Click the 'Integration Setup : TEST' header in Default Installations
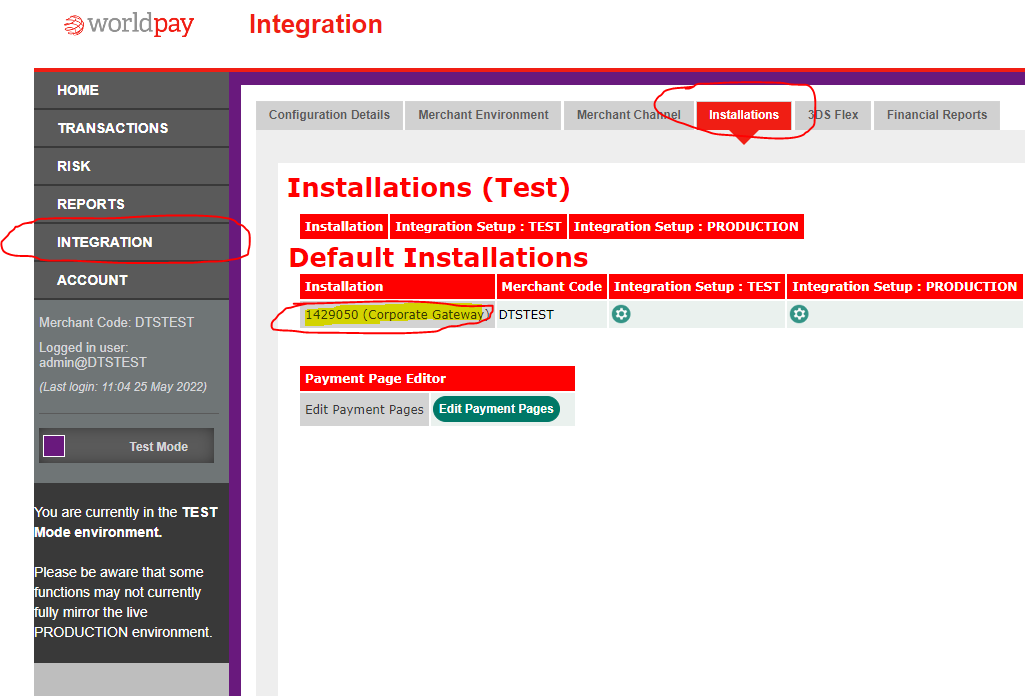Image resolution: width=1025 pixels, height=696 pixels. 697,286
